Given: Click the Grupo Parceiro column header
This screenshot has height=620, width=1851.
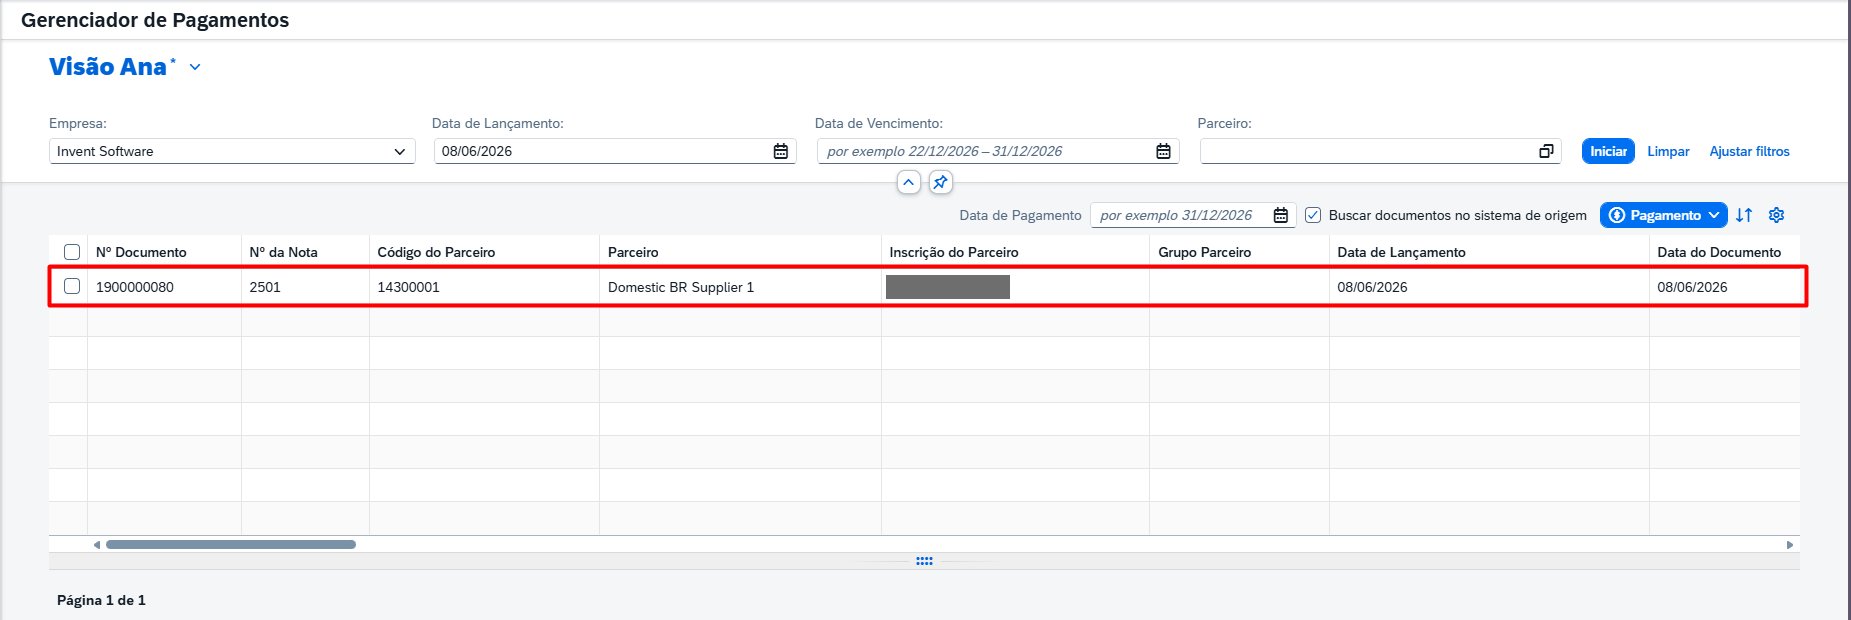Looking at the screenshot, I should pyautogui.click(x=1239, y=252).
